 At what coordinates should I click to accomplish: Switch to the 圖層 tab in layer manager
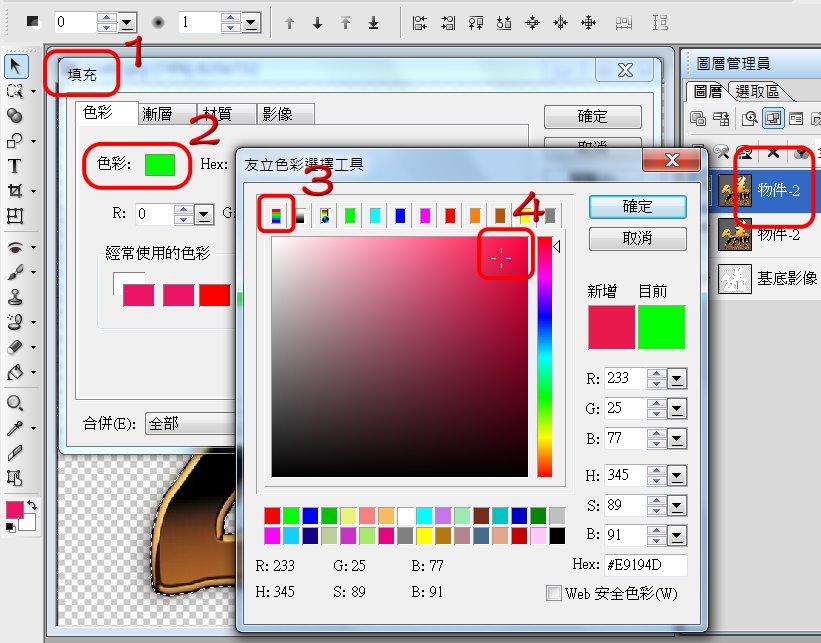pos(707,91)
